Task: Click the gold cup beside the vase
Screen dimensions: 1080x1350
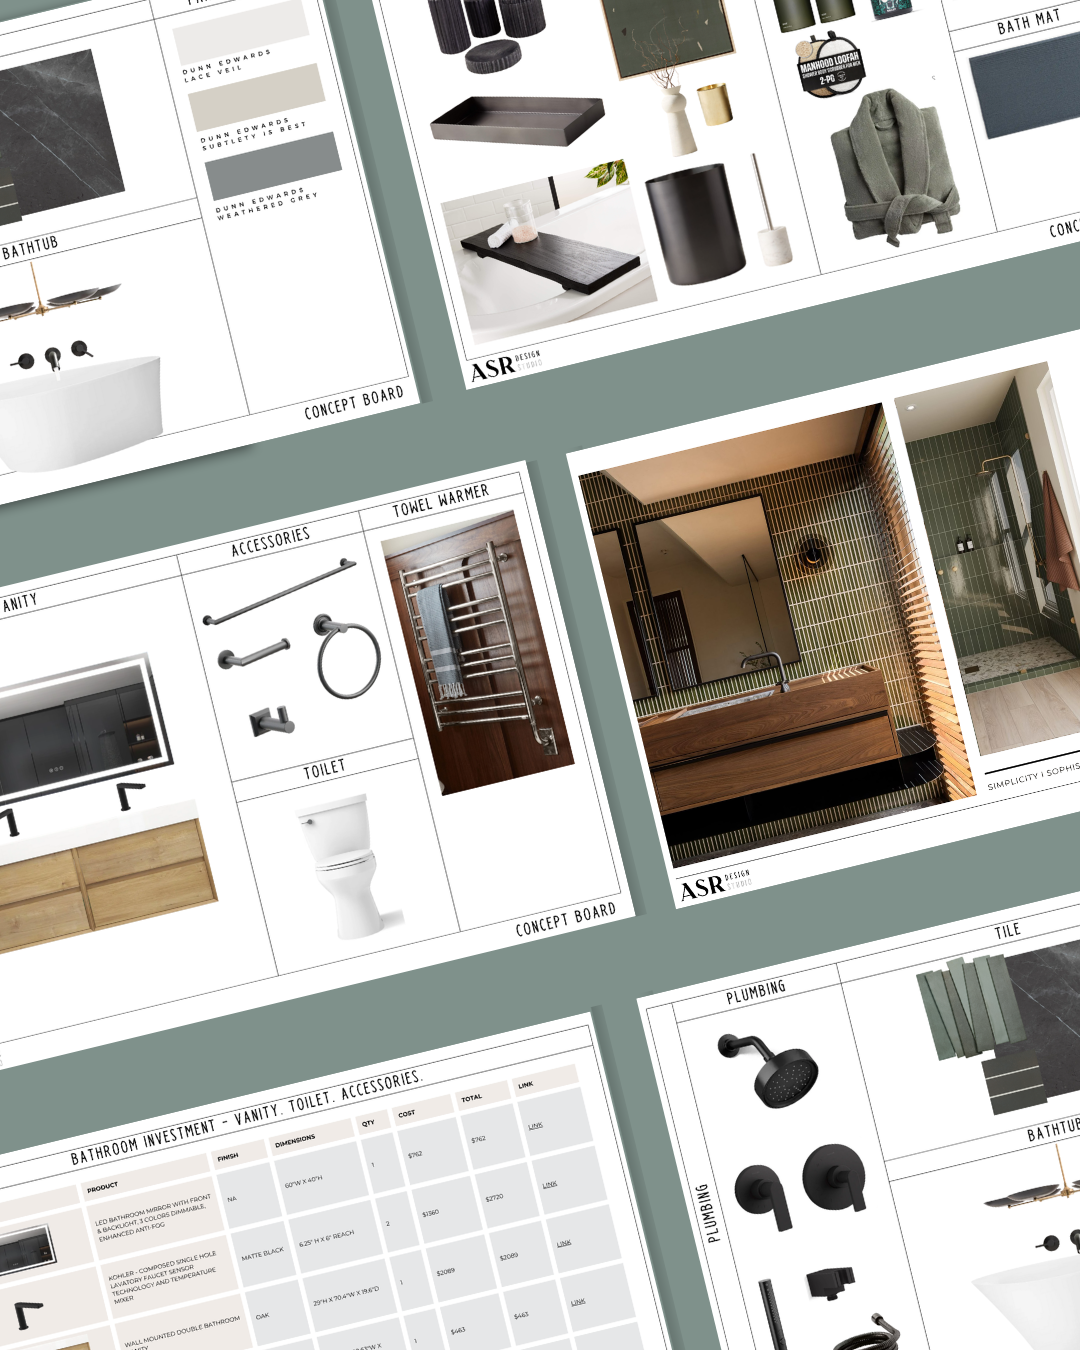Action: coord(715,104)
